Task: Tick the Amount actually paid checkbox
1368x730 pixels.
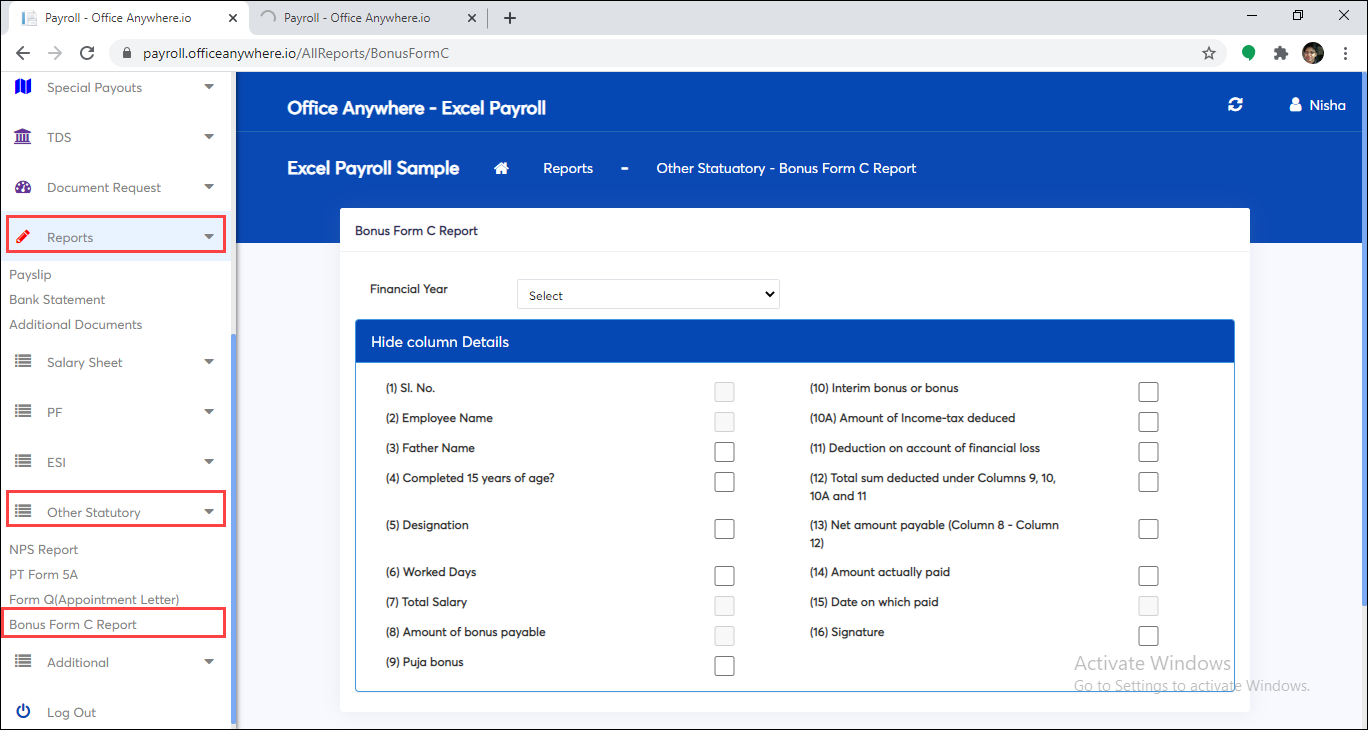Action: (x=1149, y=576)
